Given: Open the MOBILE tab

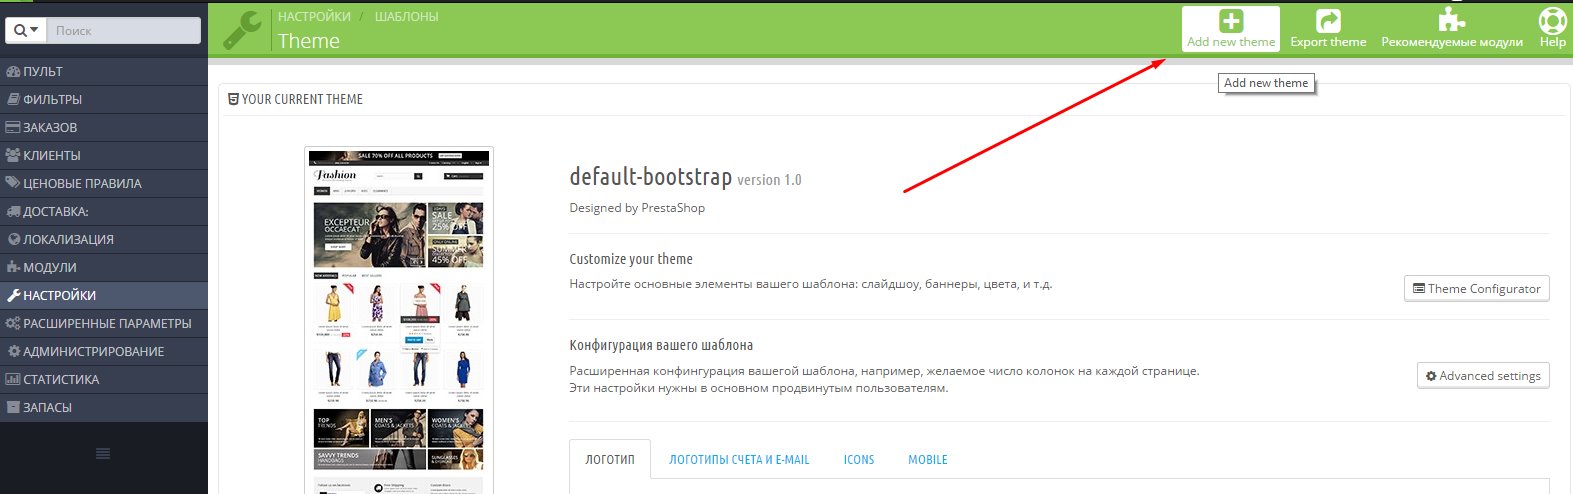Looking at the screenshot, I should (927, 460).
